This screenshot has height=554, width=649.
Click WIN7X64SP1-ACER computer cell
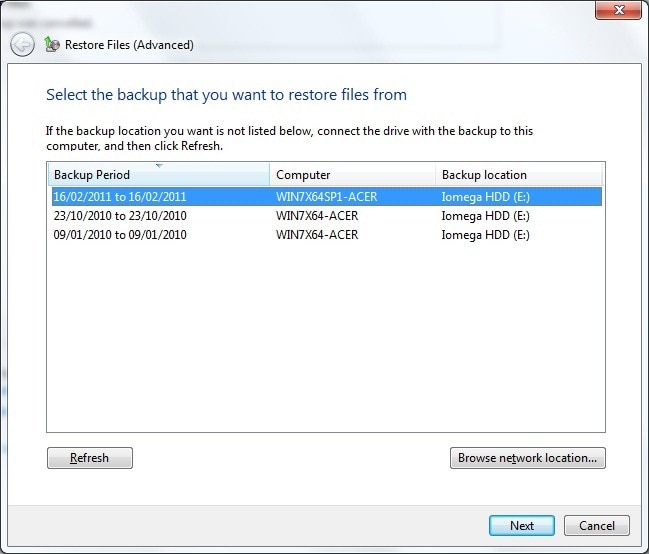coord(327,197)
